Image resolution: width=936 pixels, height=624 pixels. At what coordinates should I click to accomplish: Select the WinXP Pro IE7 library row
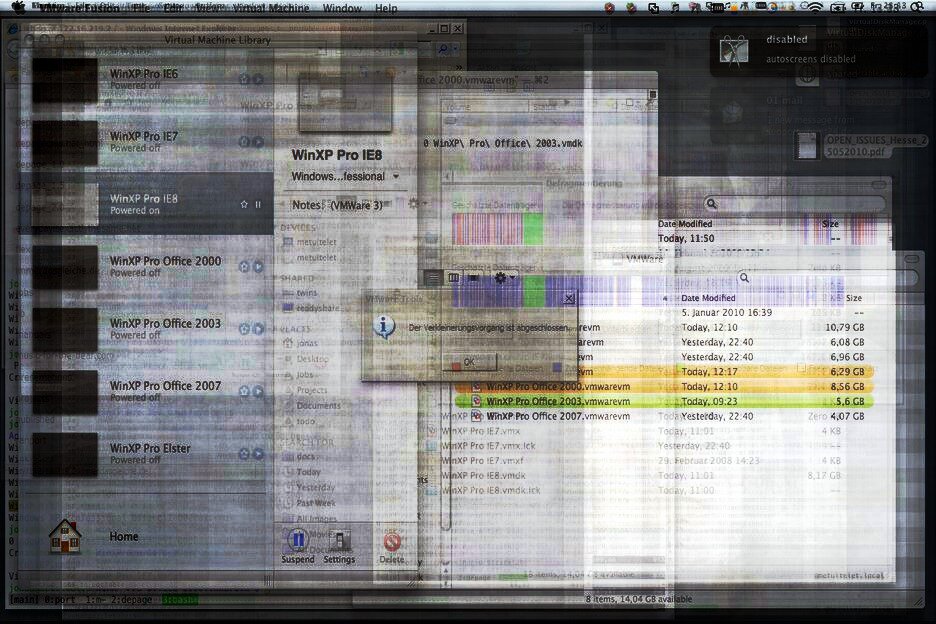(x=146, y=142)
